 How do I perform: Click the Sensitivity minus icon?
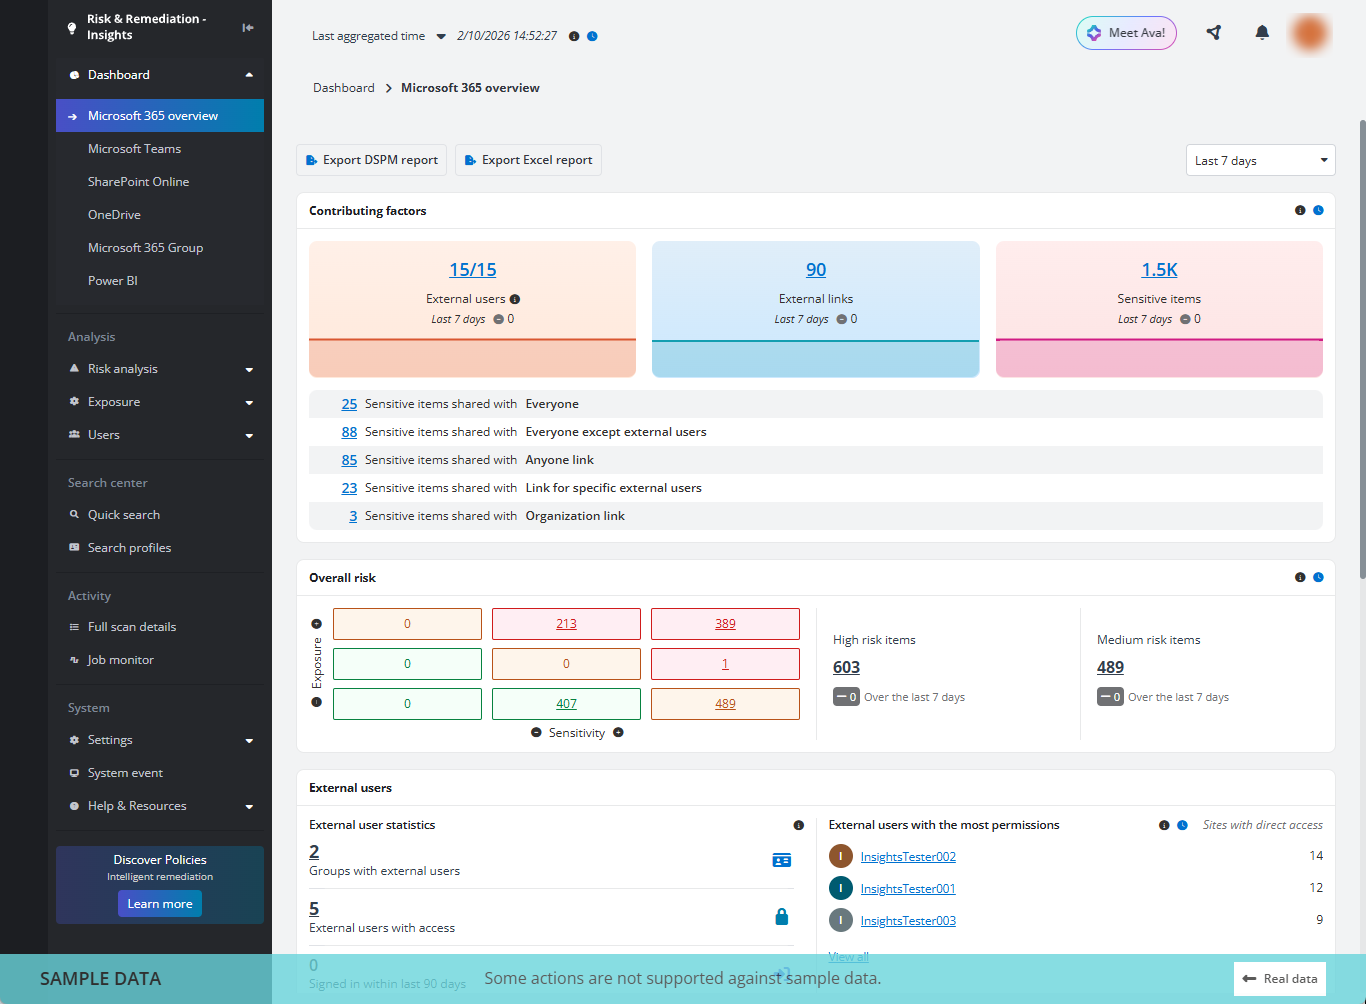tap(536, 733)
